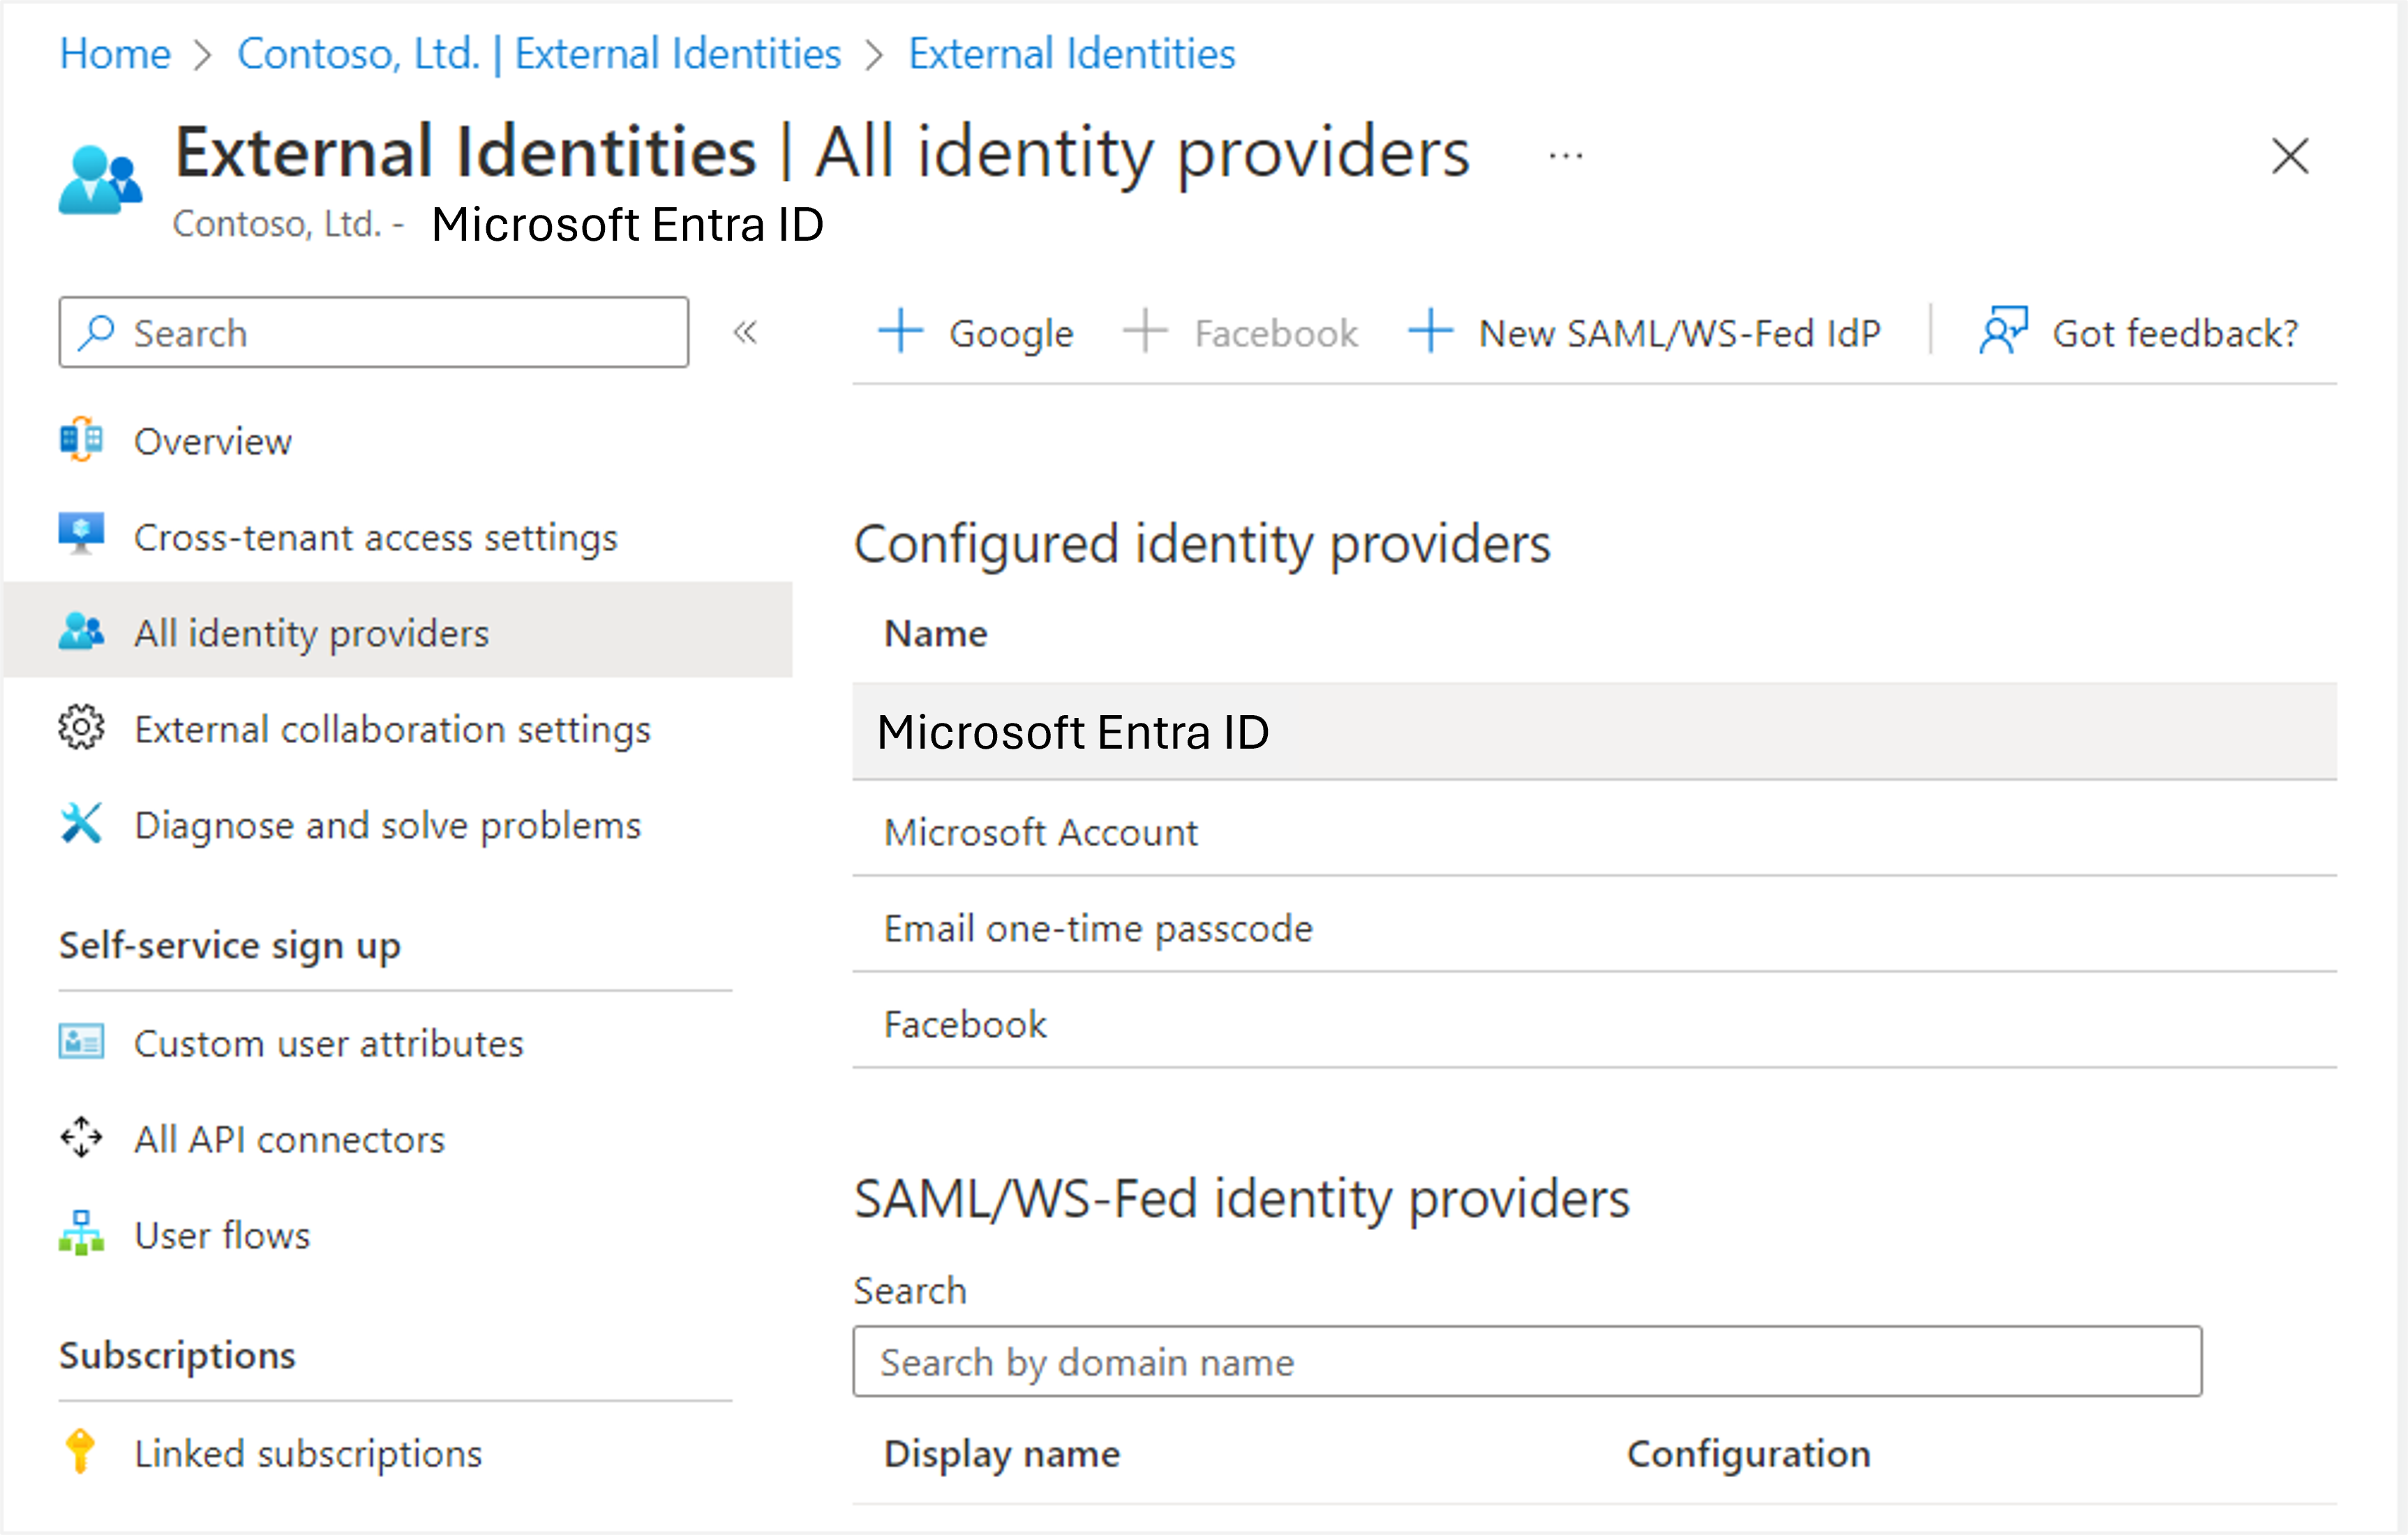The width and height of the screenshot is (2408, 1535).
Task: Go to Home breadcrumb
Action: tap(115, 54)
